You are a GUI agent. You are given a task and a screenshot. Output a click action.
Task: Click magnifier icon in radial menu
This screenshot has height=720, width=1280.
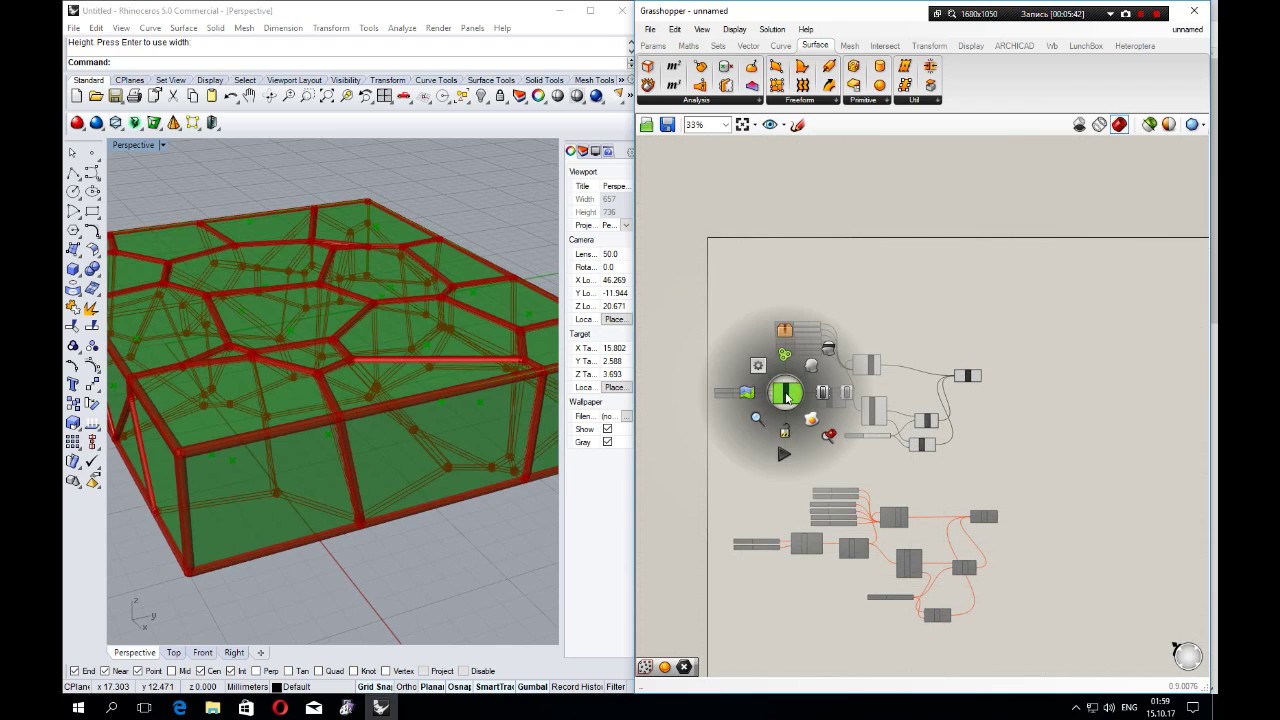[757, 419]
